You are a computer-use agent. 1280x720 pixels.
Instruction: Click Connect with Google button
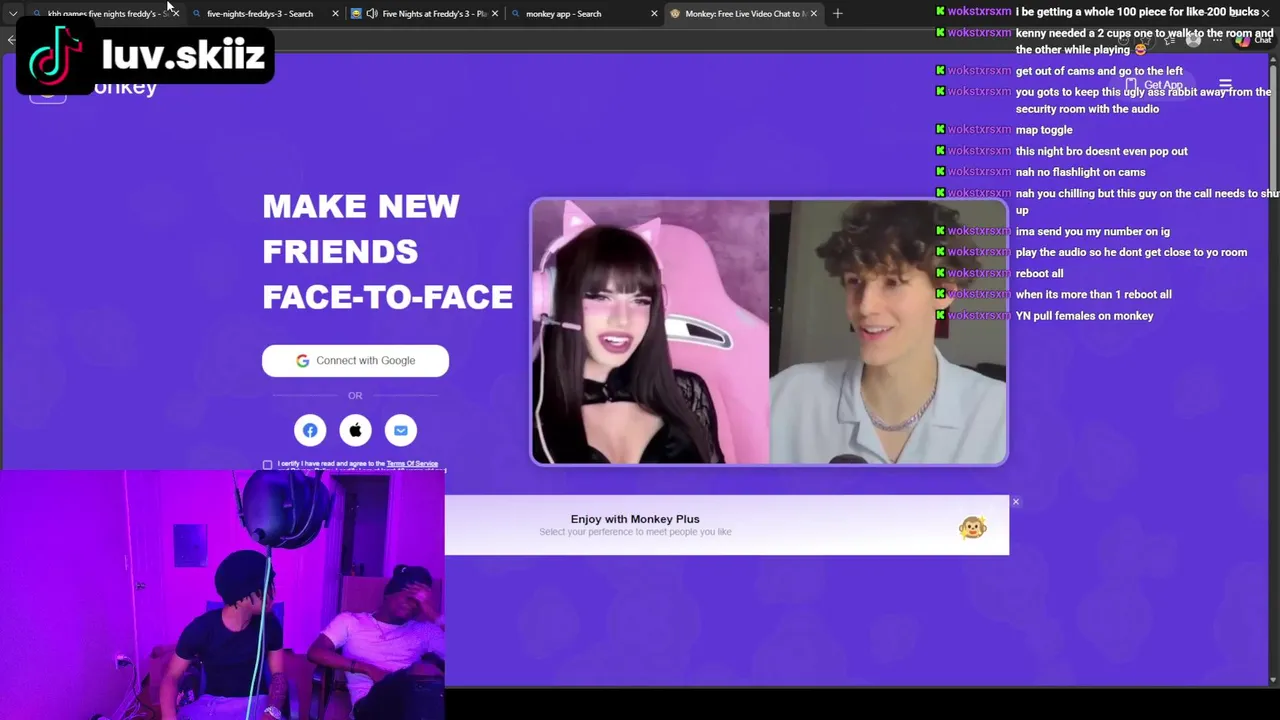click(x=355, y=361)
